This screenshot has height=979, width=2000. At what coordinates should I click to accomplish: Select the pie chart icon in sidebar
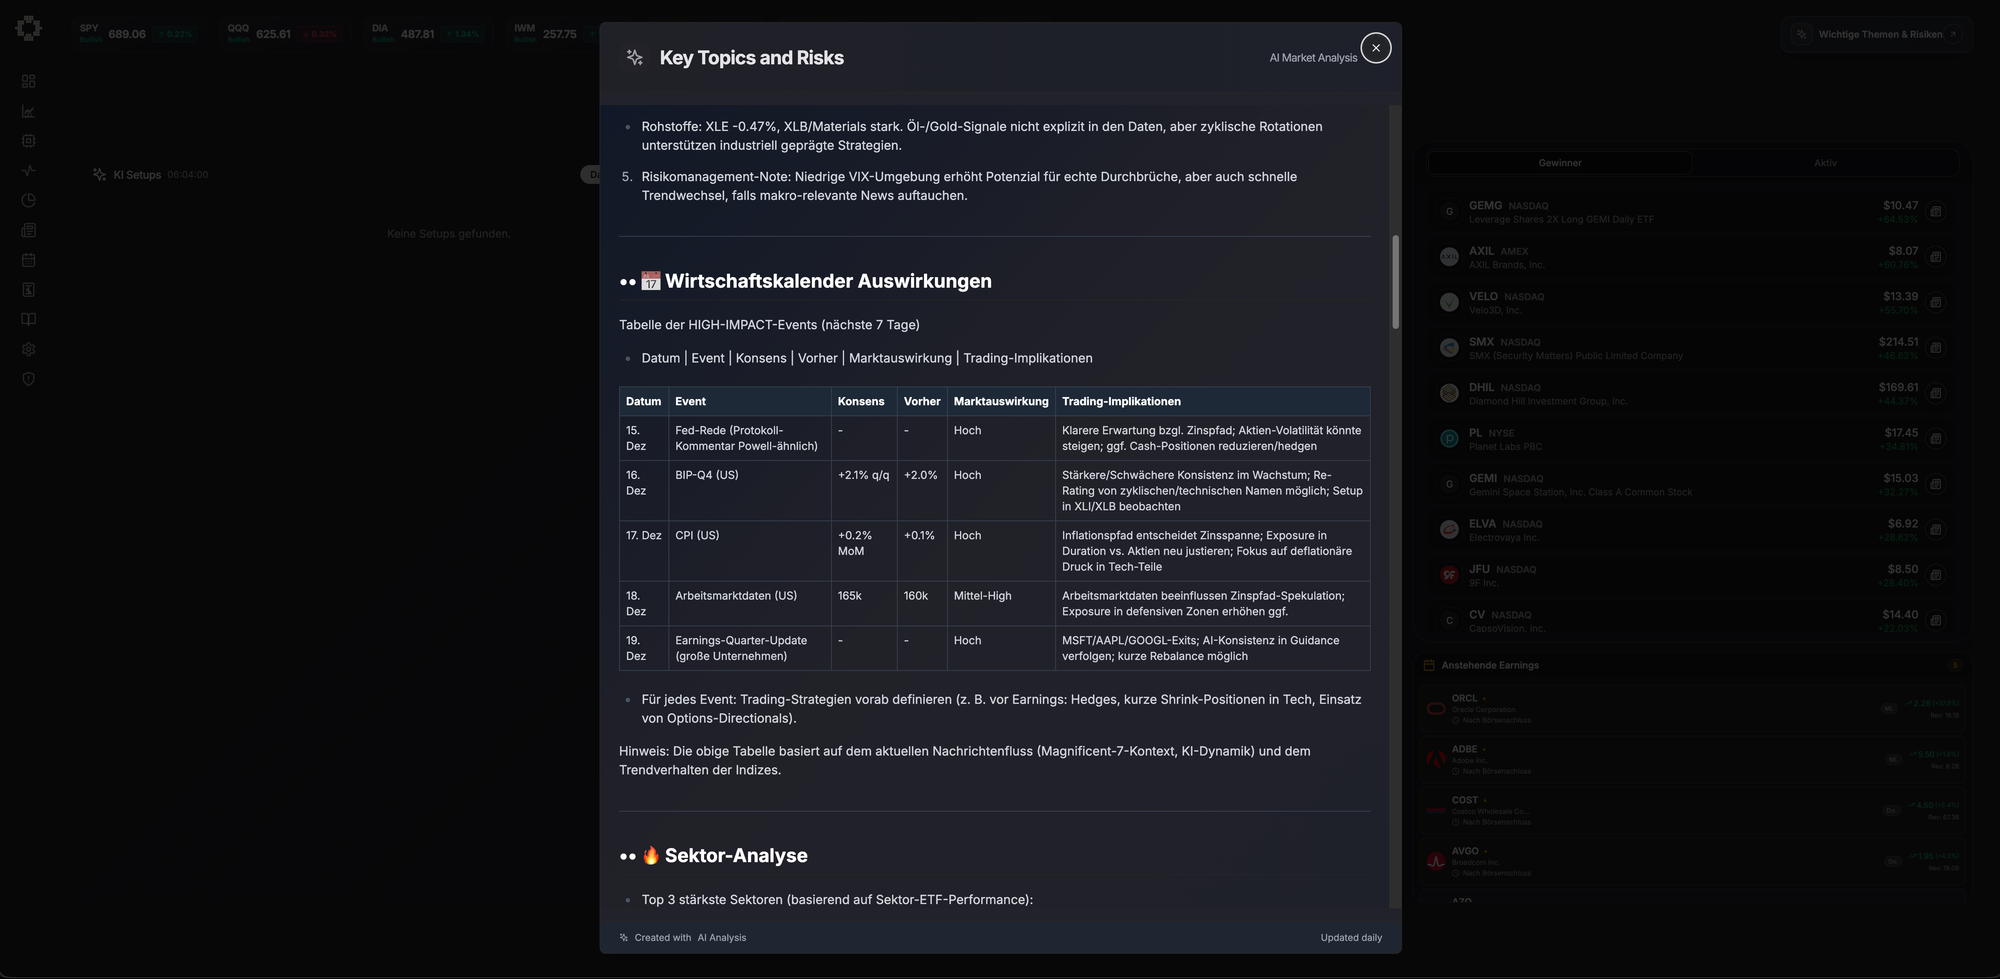28,200
